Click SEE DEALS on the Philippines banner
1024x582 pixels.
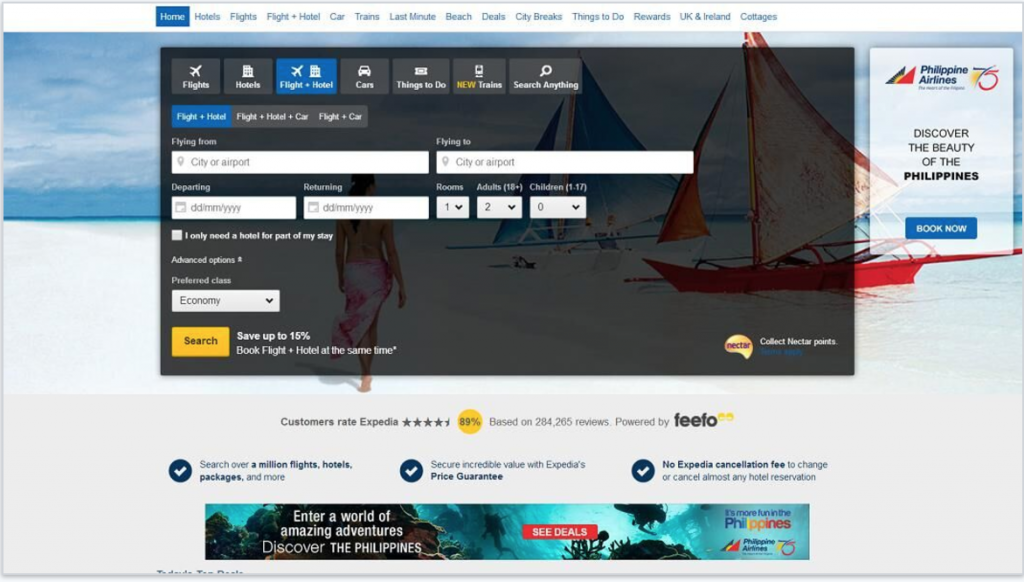click(559, 532)
